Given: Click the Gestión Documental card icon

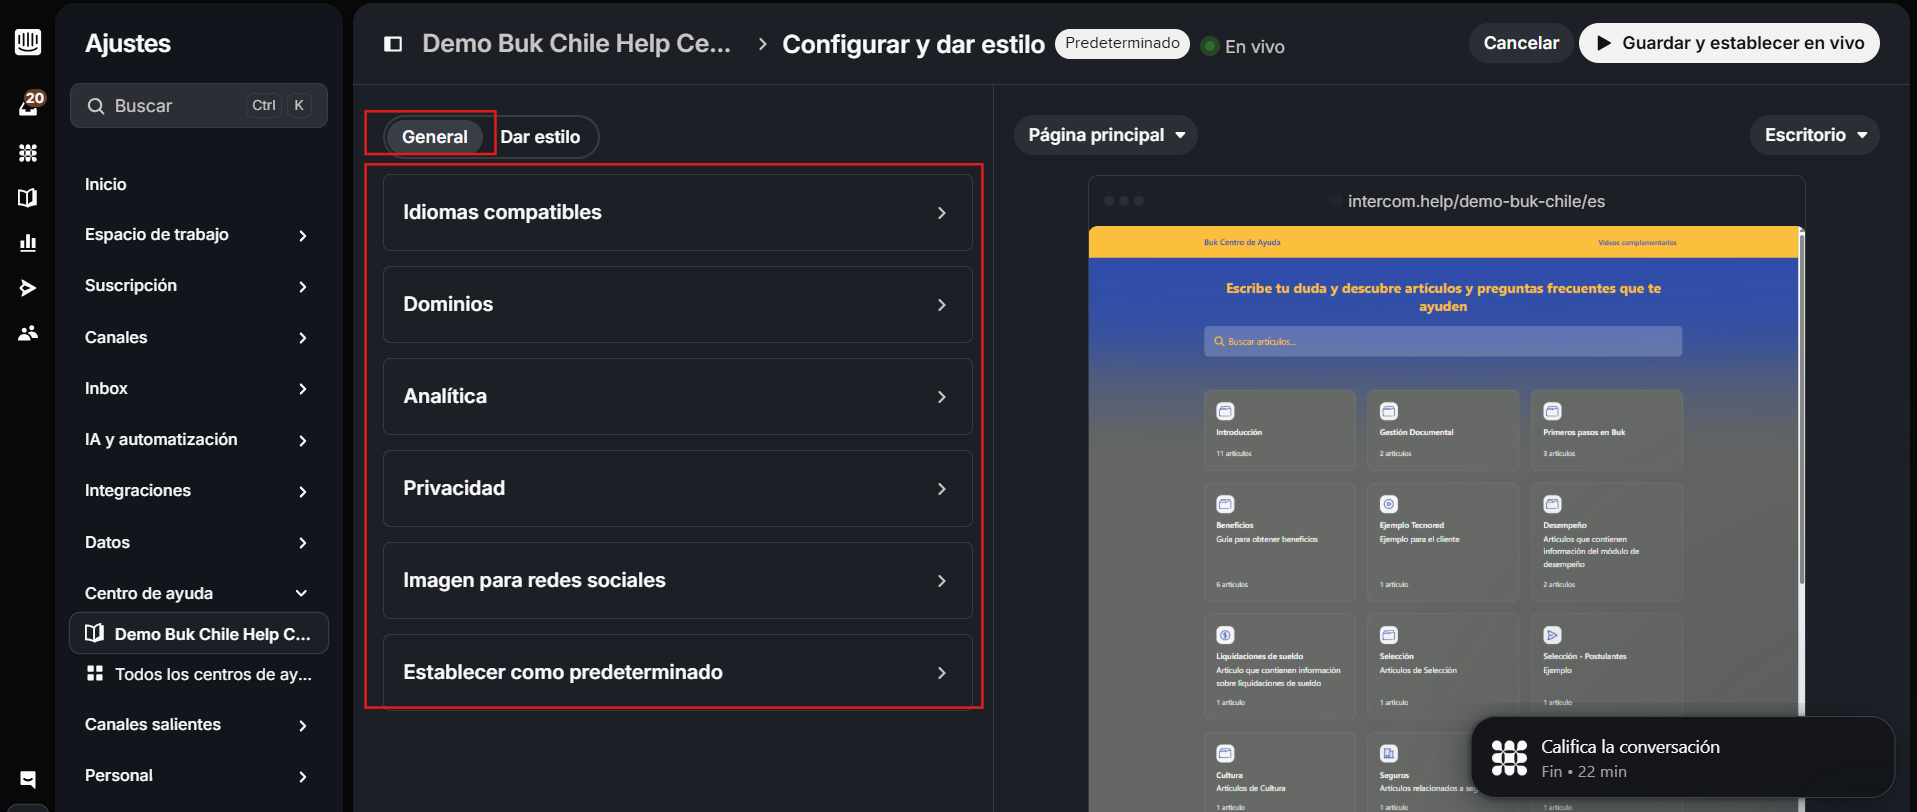Looking at the screenshot, I should [x=1389, y=411].
